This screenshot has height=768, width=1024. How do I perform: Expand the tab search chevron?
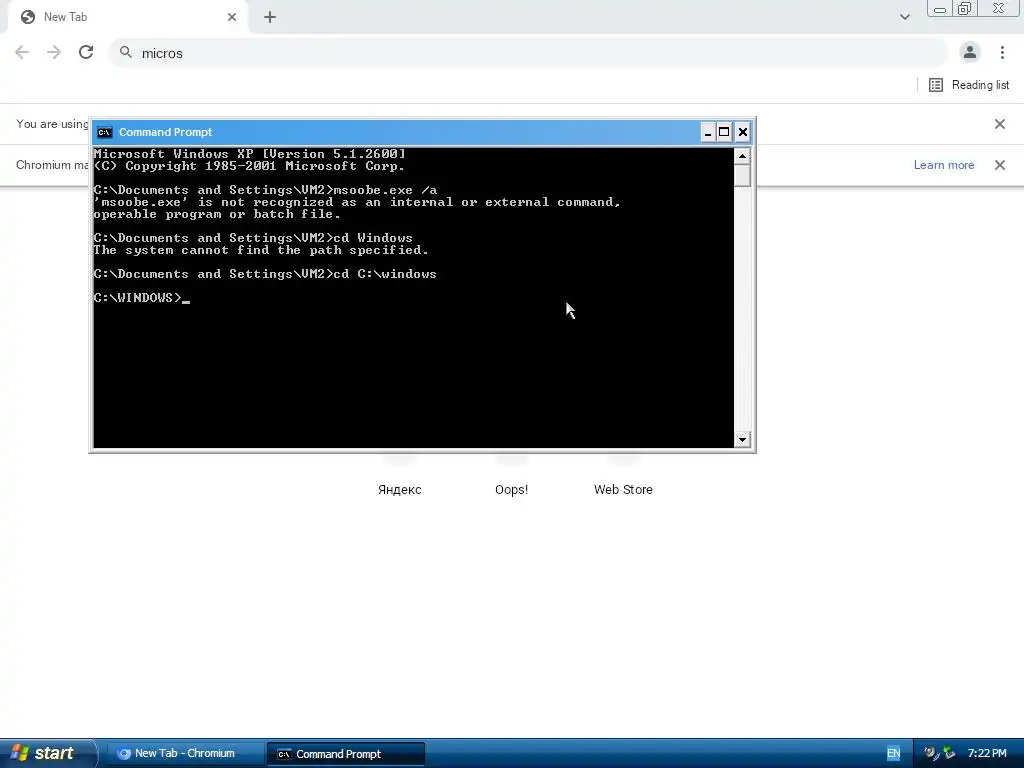(x=904, y=17)
